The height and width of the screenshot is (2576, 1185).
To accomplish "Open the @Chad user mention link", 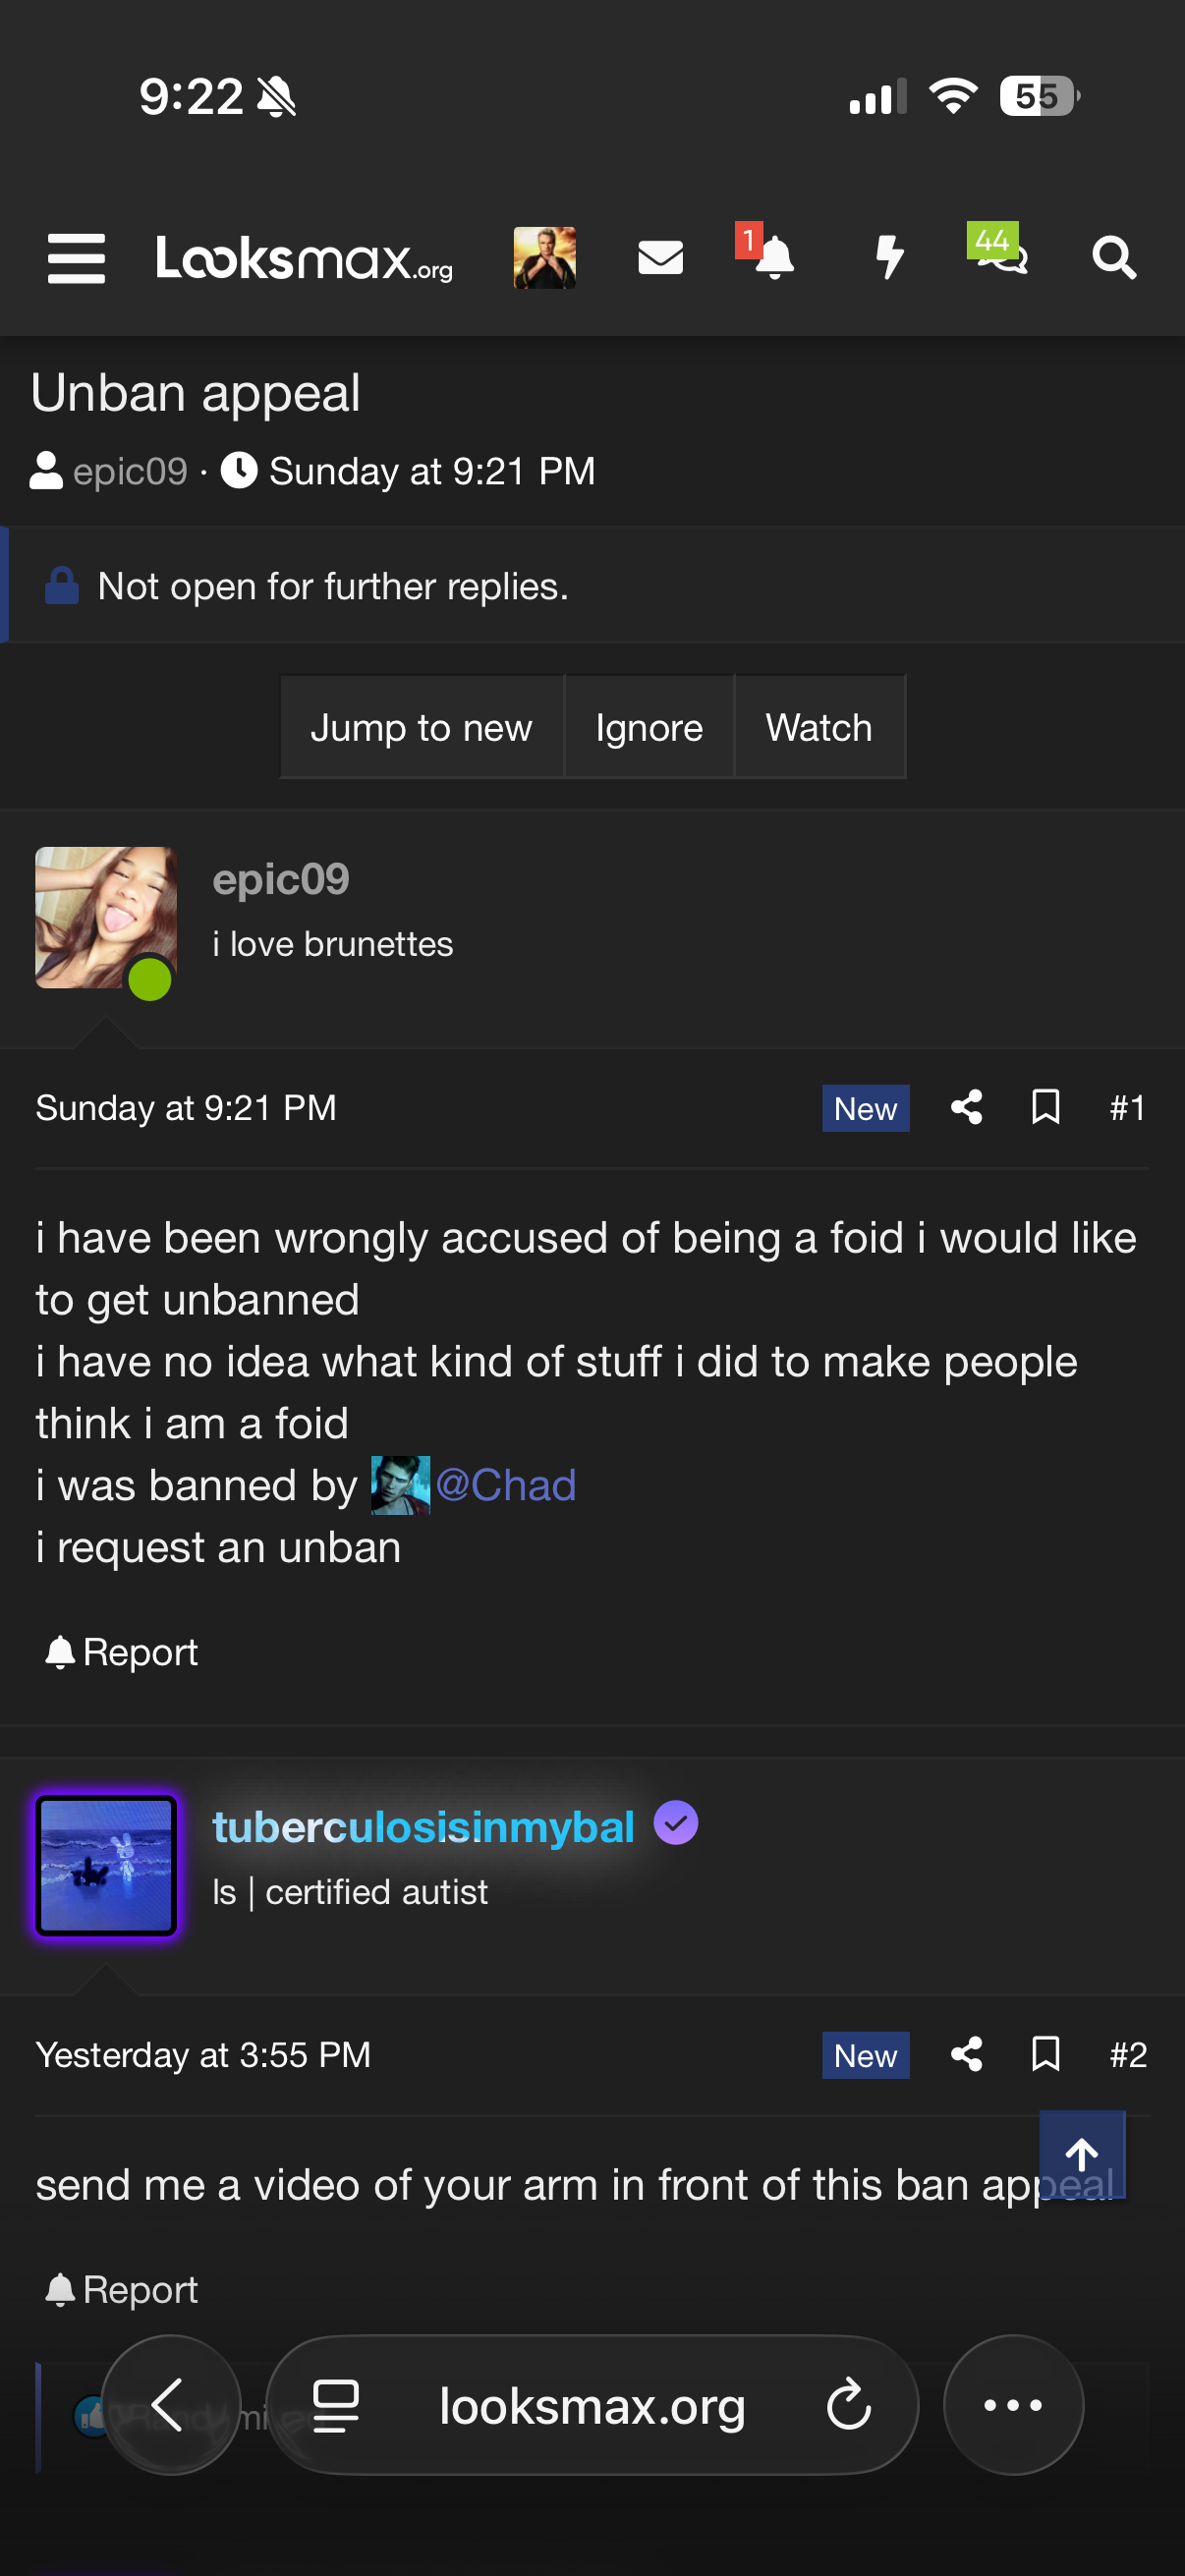I will 505,1485.
